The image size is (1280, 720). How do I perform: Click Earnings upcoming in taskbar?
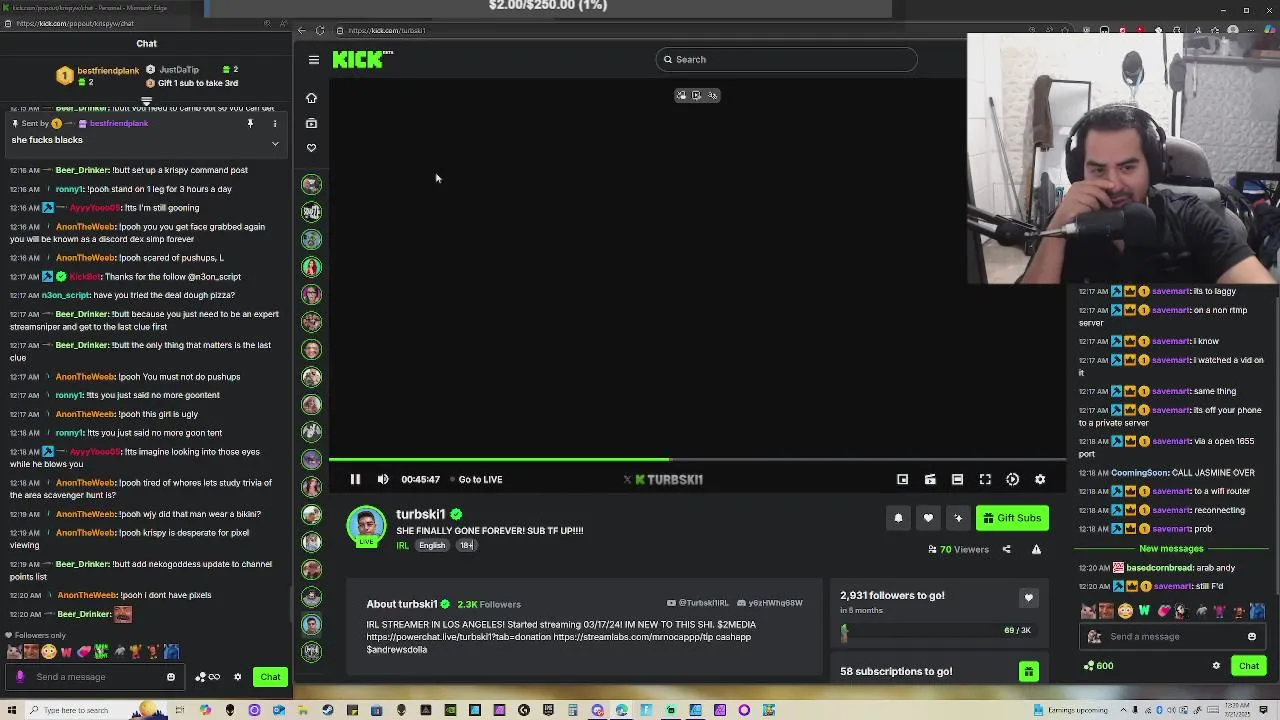tap(1070, 711)
